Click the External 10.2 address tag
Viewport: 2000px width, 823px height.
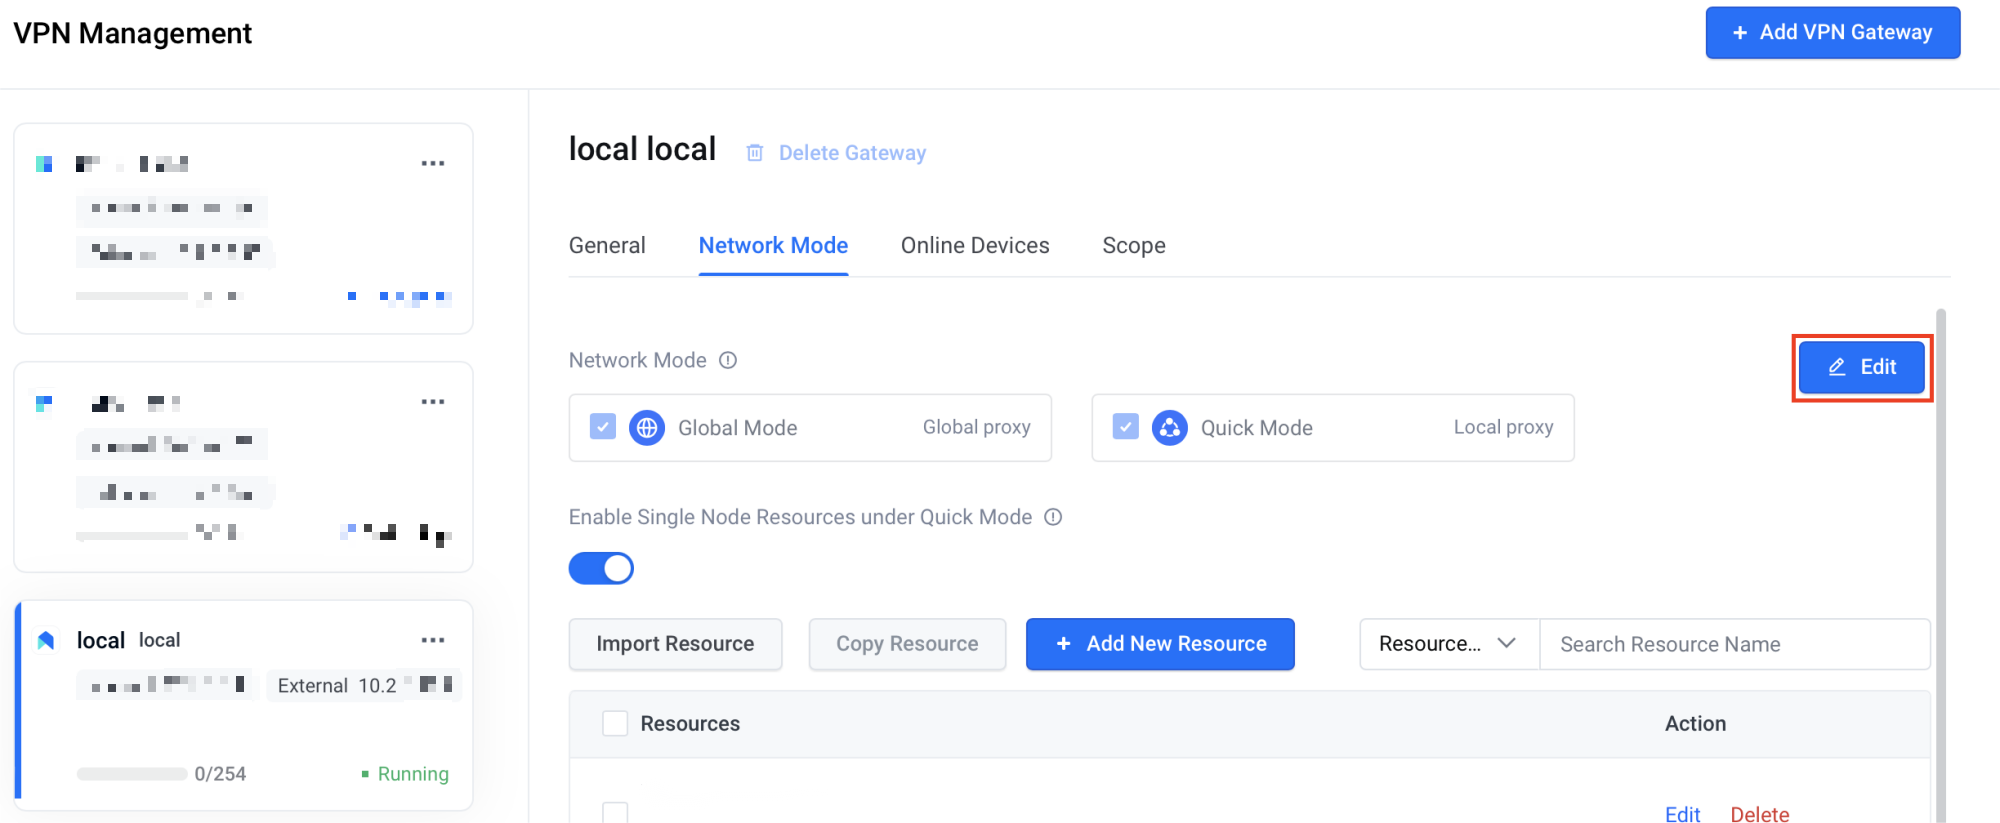364,685
